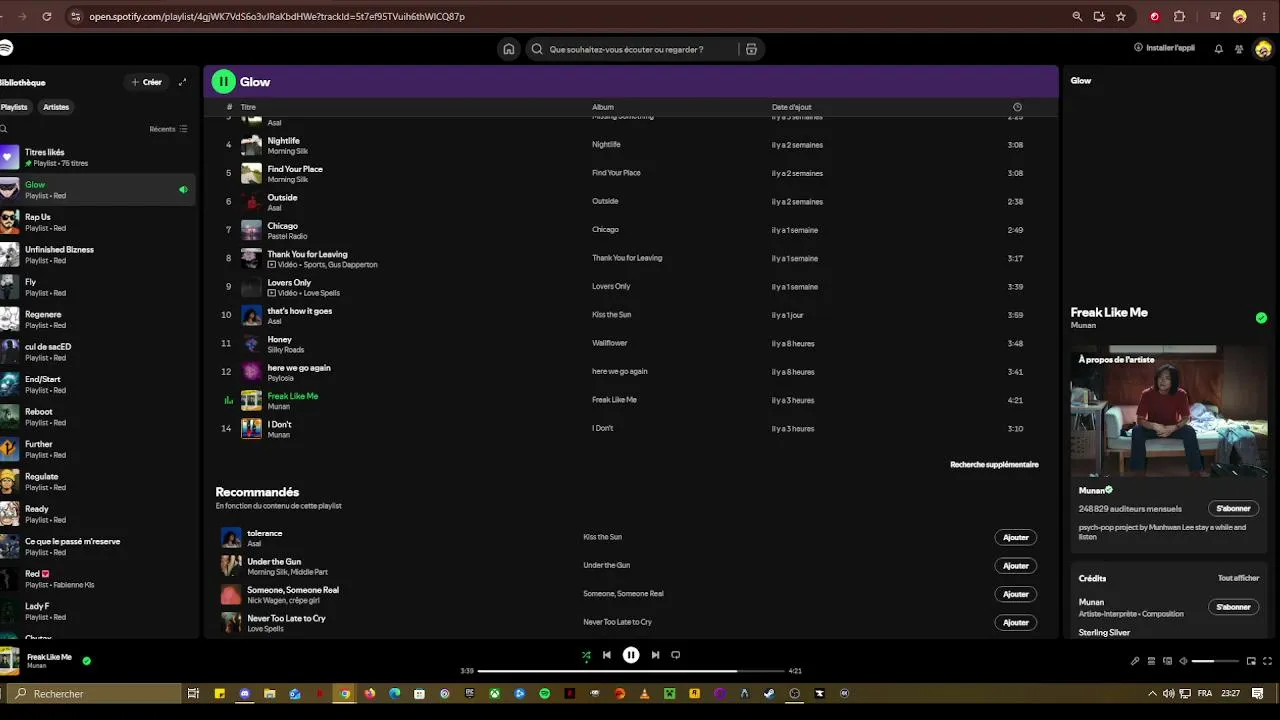
Task: Open the Récents sort dropdown
Action: point(168,129)
